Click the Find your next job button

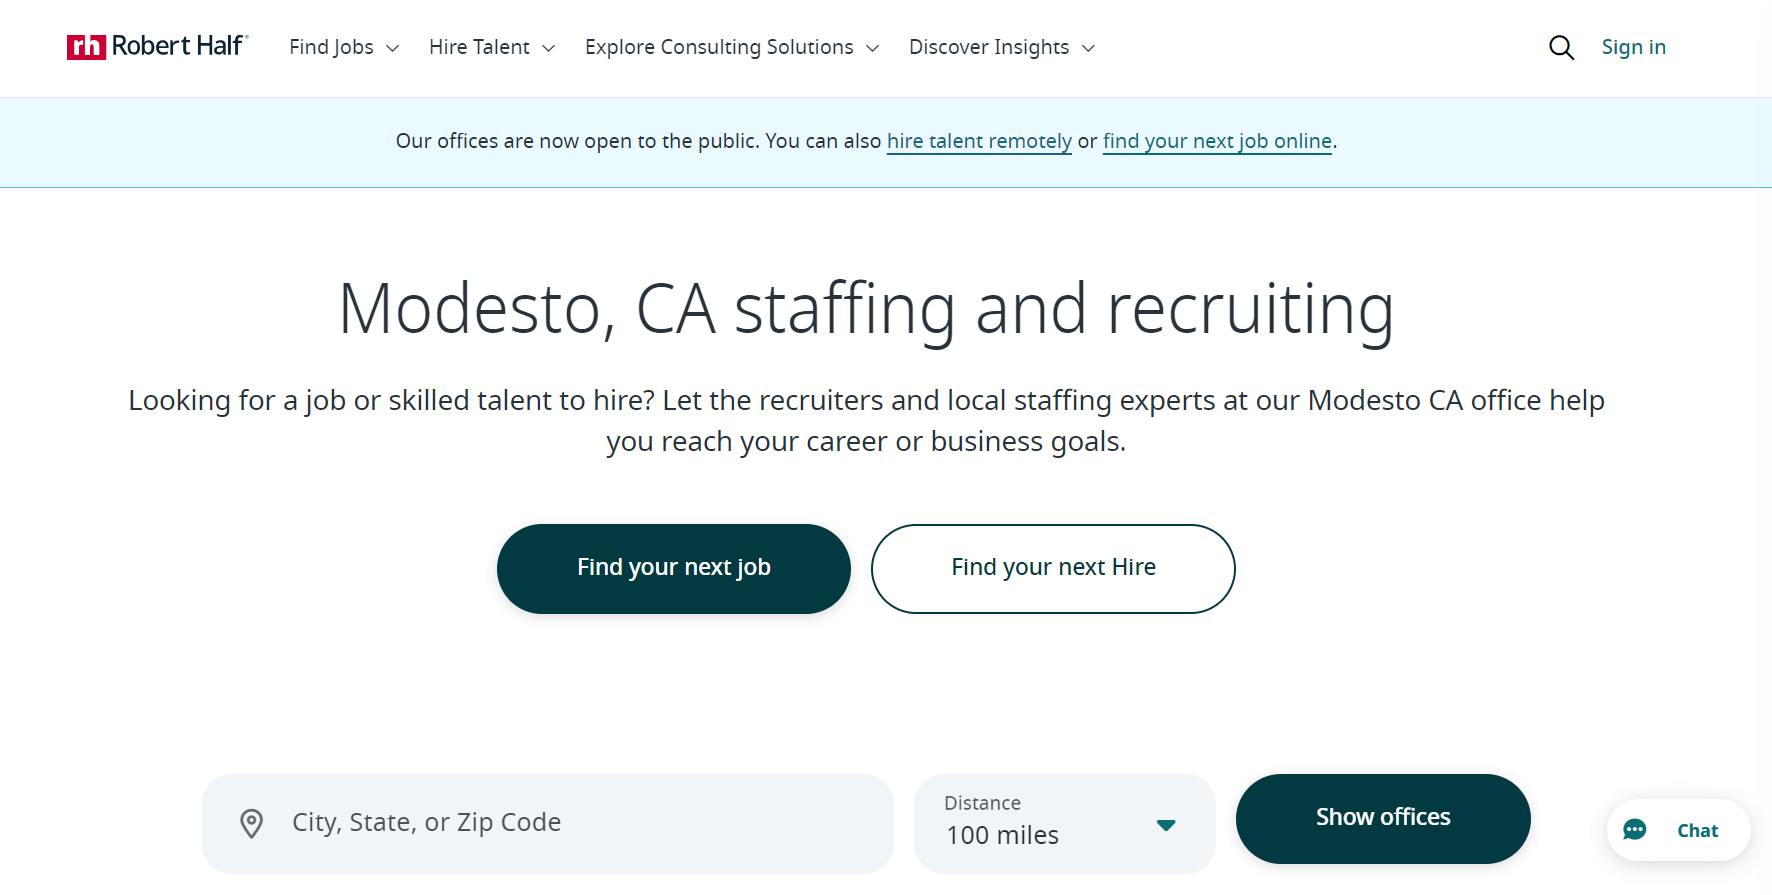(x=673, y=568)
